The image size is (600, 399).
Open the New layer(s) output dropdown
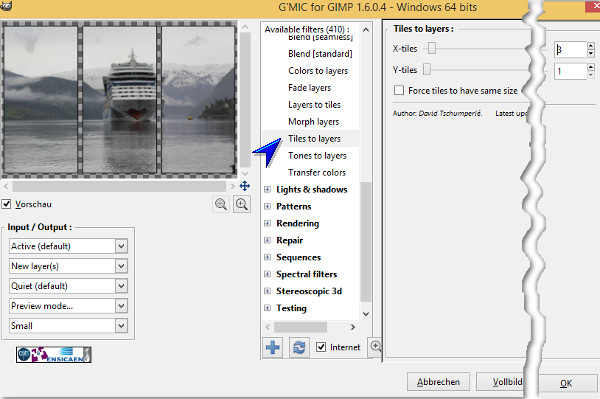point(68,266)
